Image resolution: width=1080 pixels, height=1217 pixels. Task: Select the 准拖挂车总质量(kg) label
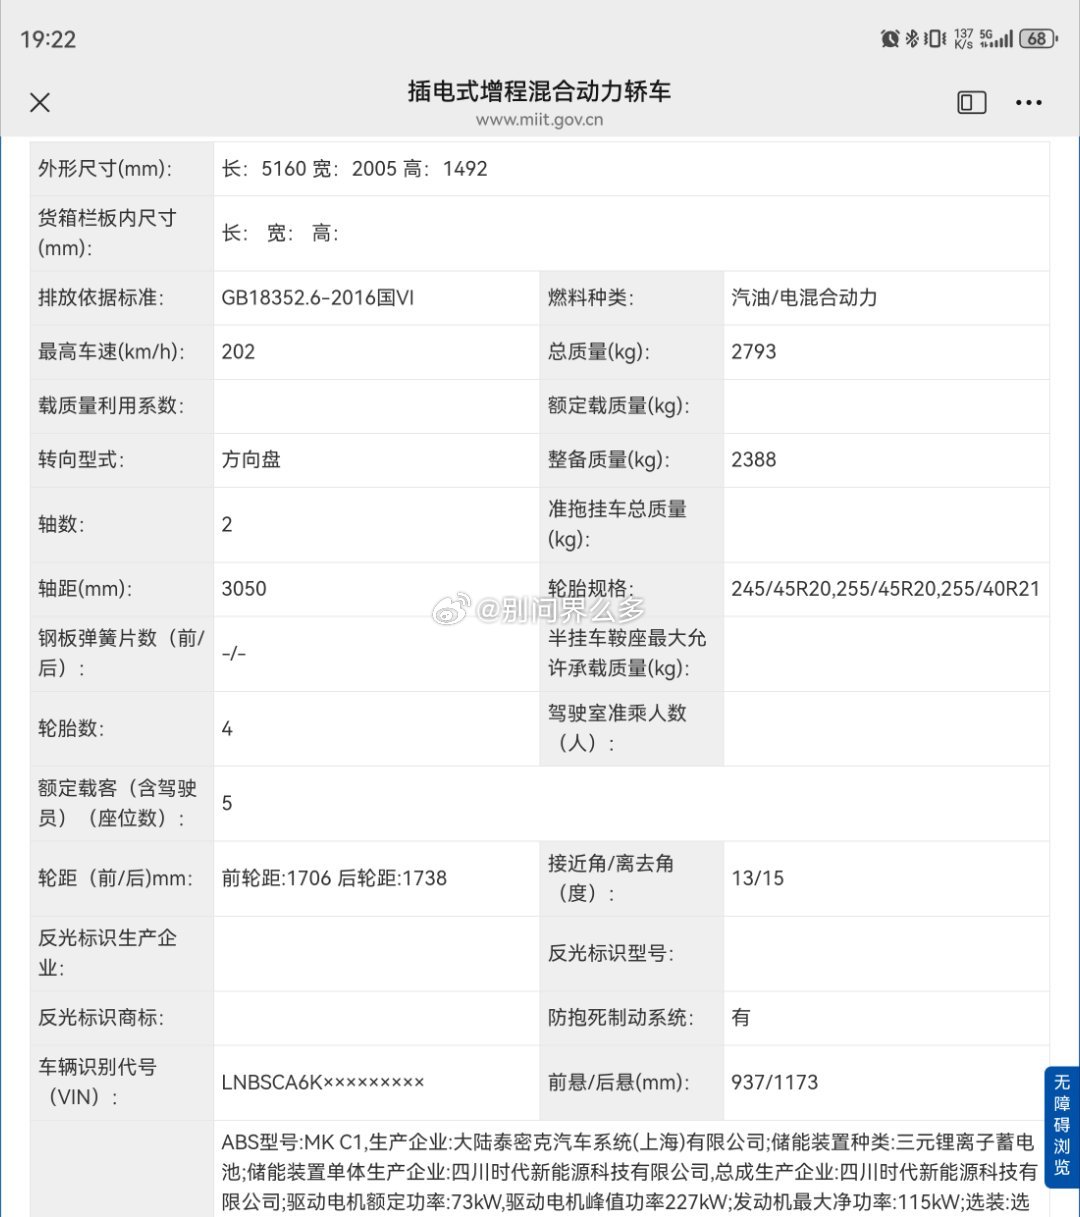tap(617, 524)
